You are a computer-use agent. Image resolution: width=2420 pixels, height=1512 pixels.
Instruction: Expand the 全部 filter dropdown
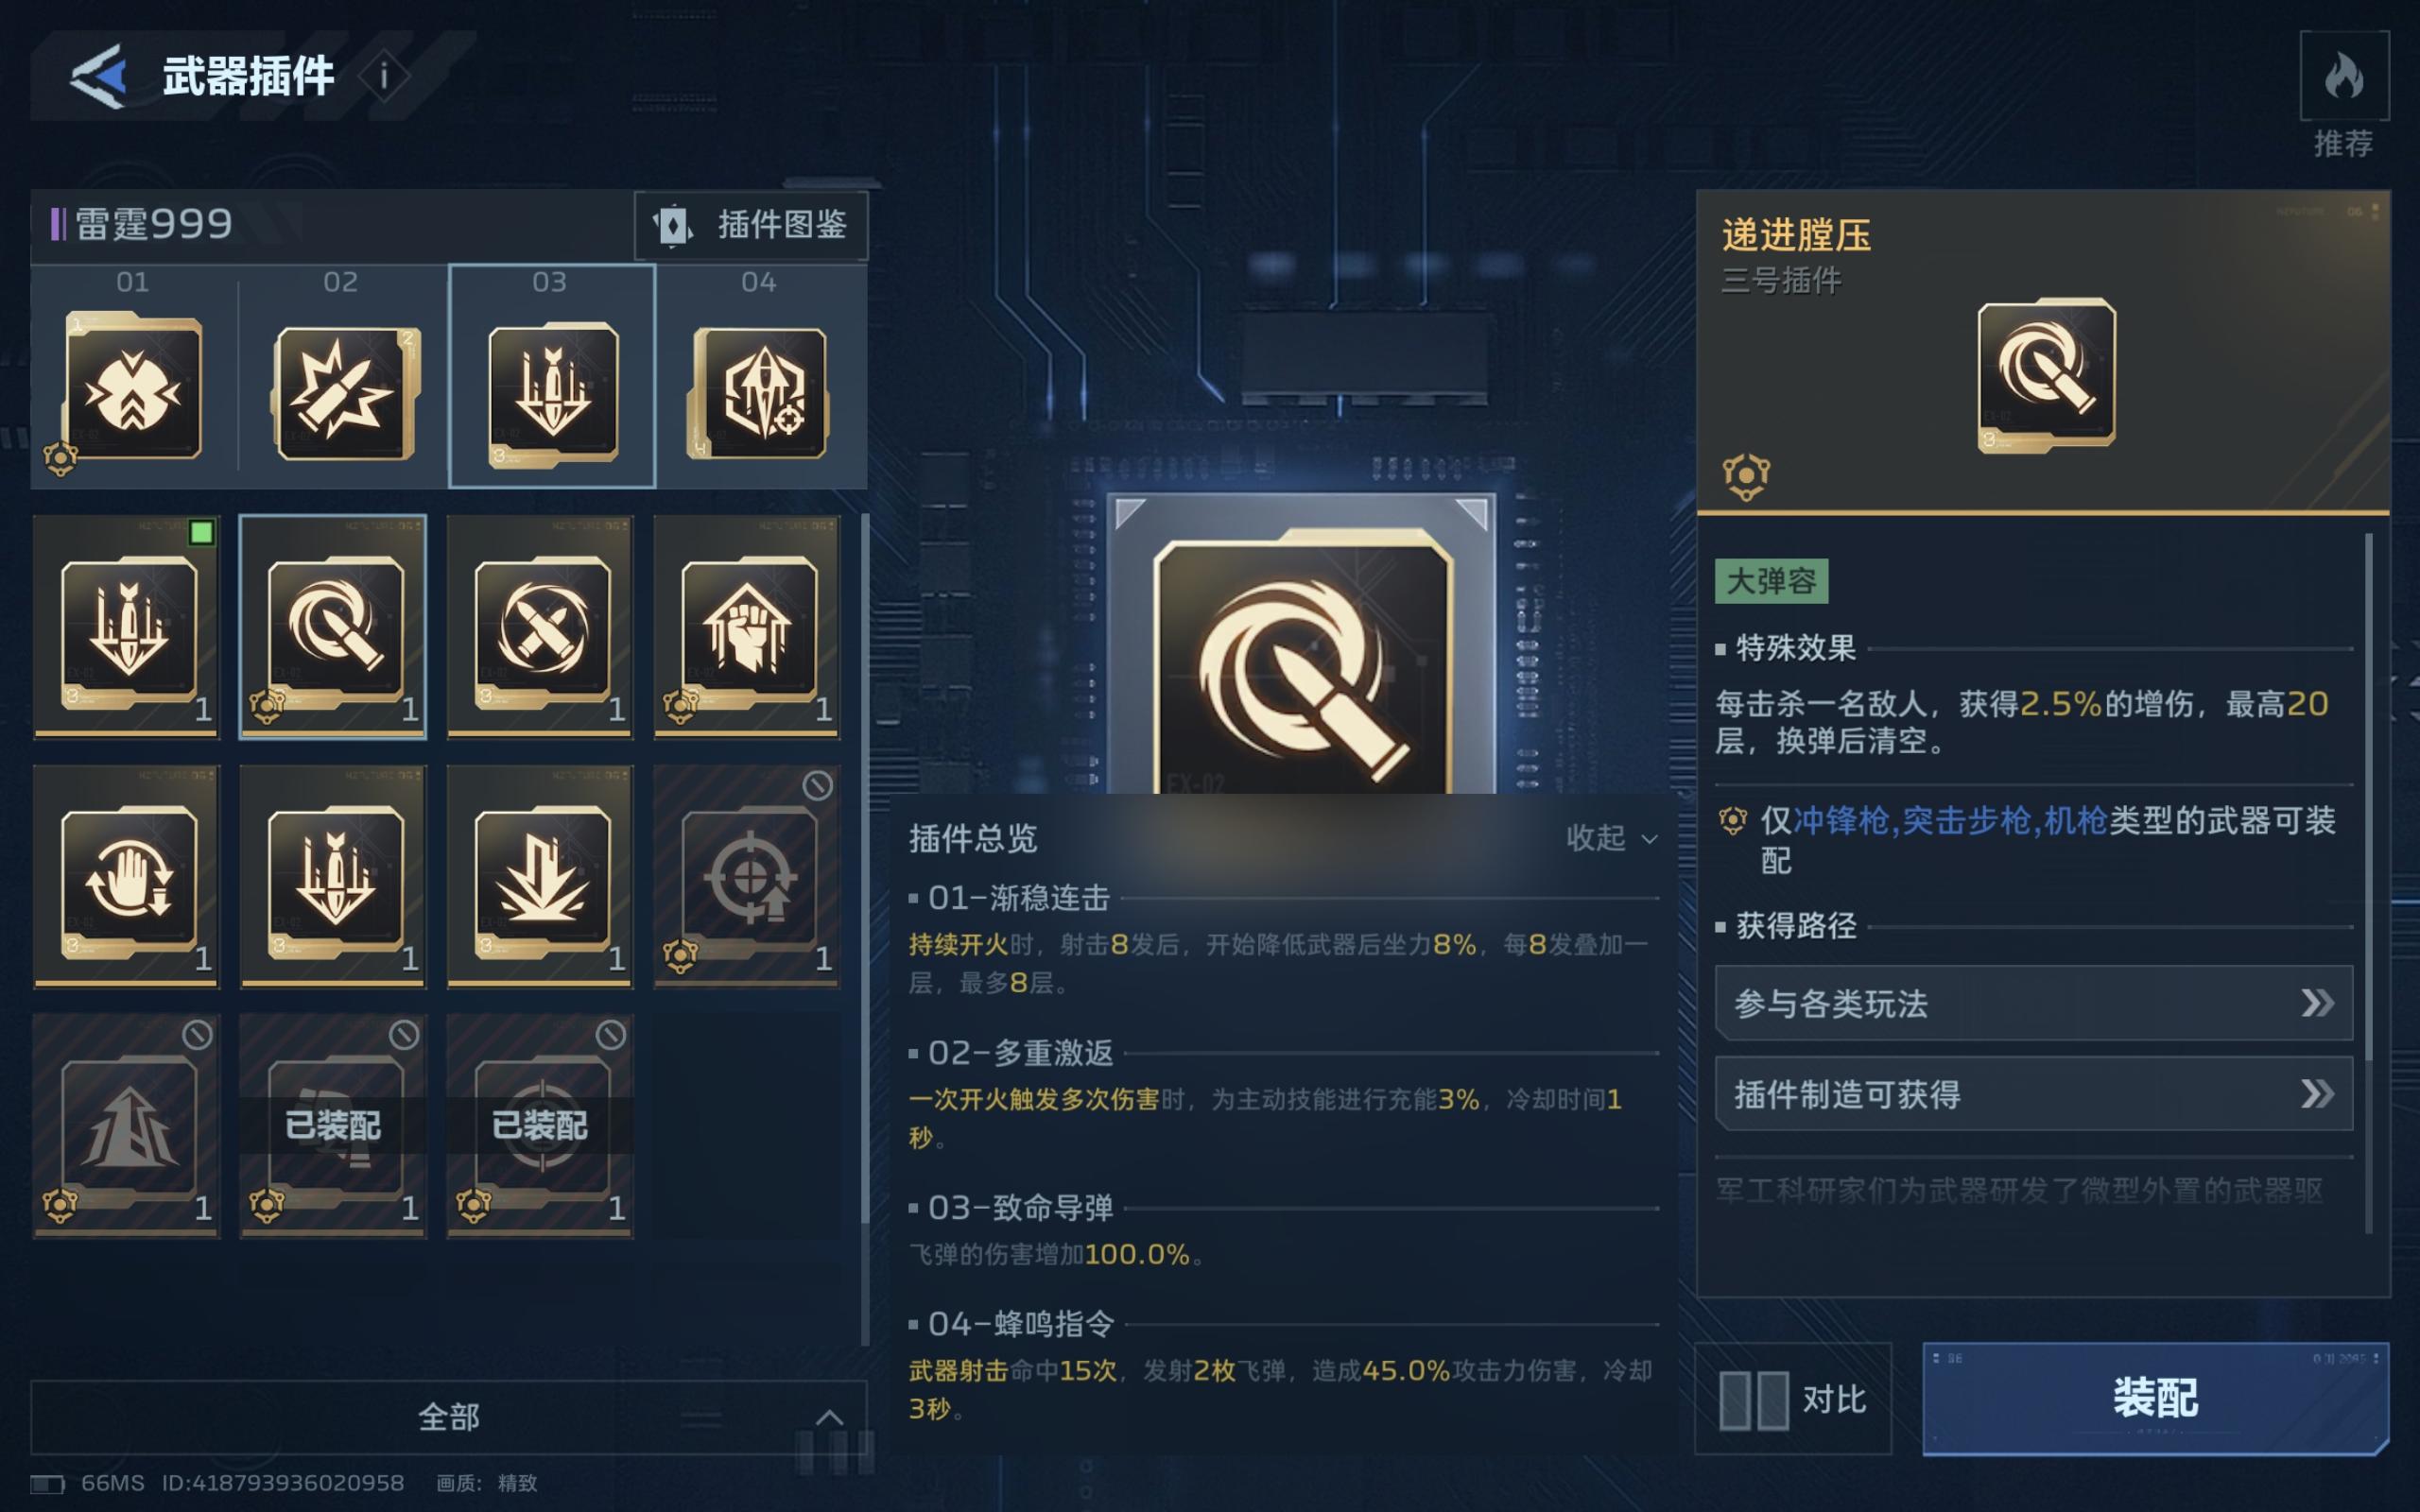[448, 1417]
